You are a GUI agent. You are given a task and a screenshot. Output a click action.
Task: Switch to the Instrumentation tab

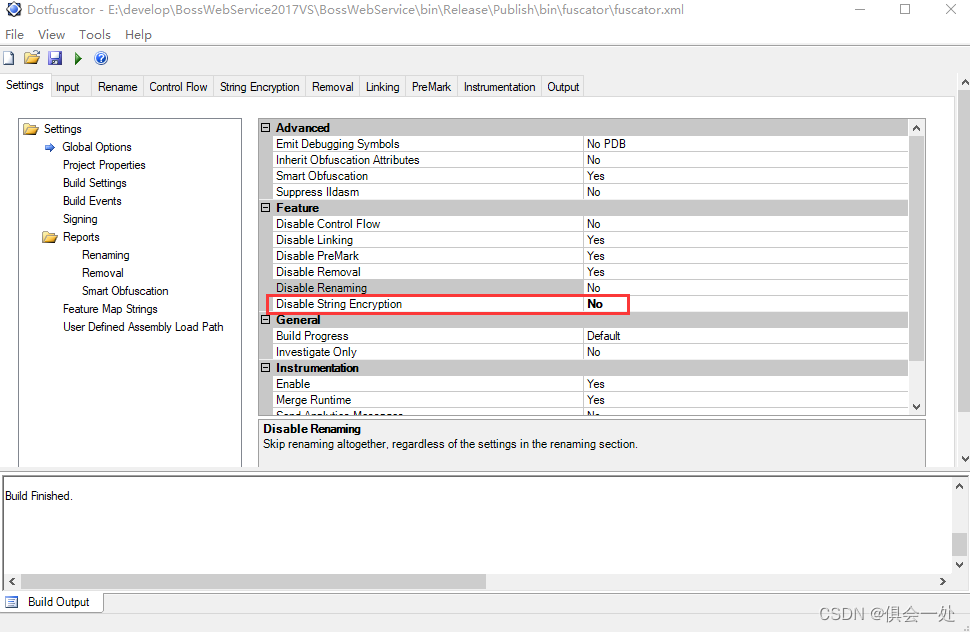(x=499, y=87)
